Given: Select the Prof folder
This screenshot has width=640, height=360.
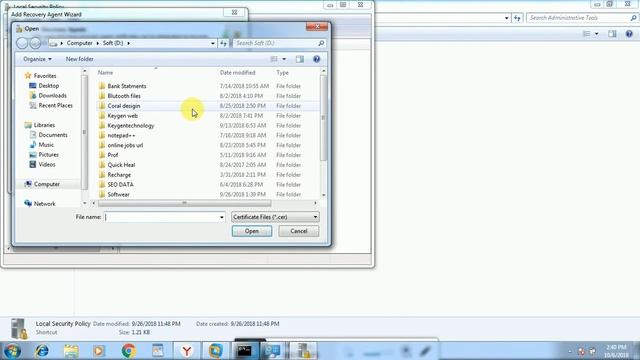Looking at the screenshot, I should pyautogui.click(x=113, y=155).
